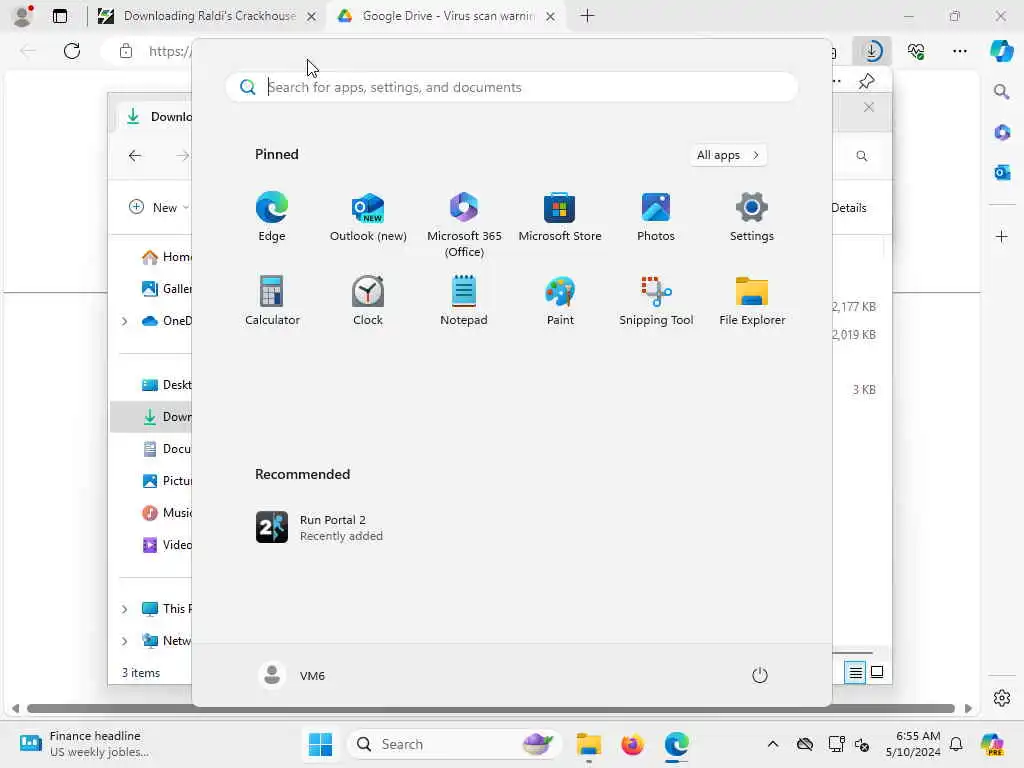Open the Finance headline widget

[x=84, y=744]
